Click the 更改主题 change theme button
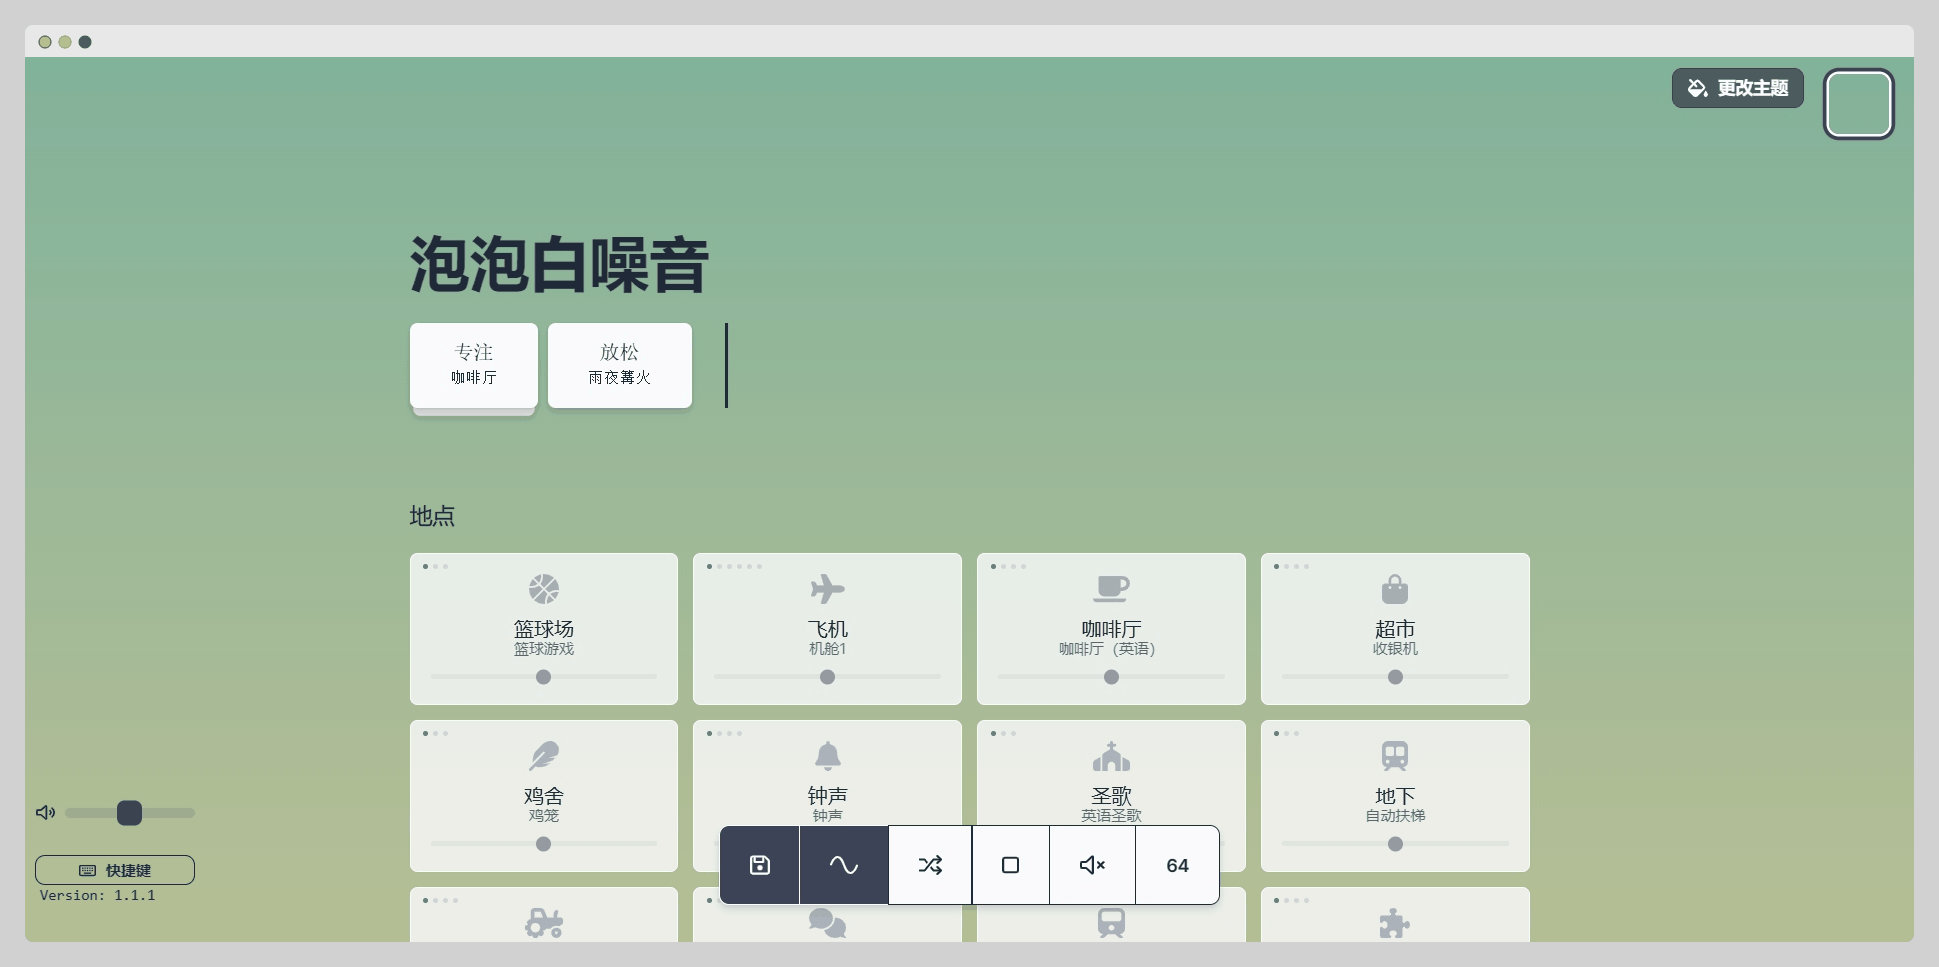Image resolution: width=1939 pixels, height=967 pixels. coord(1738,88)
